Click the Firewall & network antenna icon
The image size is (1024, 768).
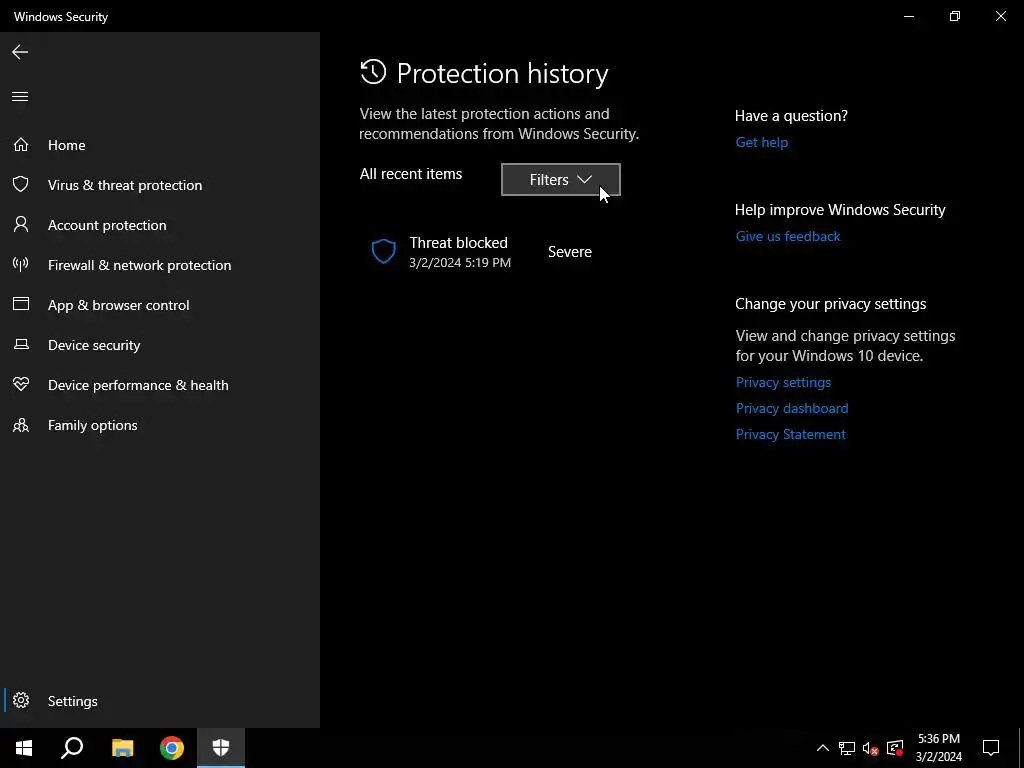tap(21, 264)
